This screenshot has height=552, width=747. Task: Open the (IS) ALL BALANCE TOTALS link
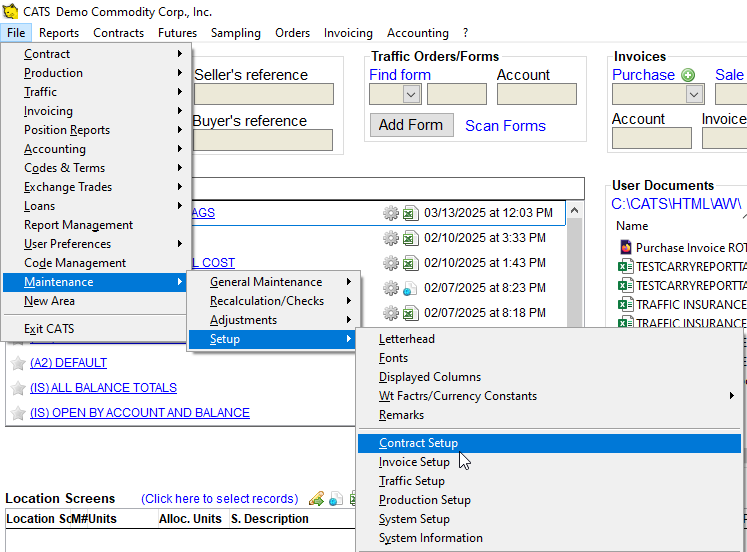pos(103,388)
